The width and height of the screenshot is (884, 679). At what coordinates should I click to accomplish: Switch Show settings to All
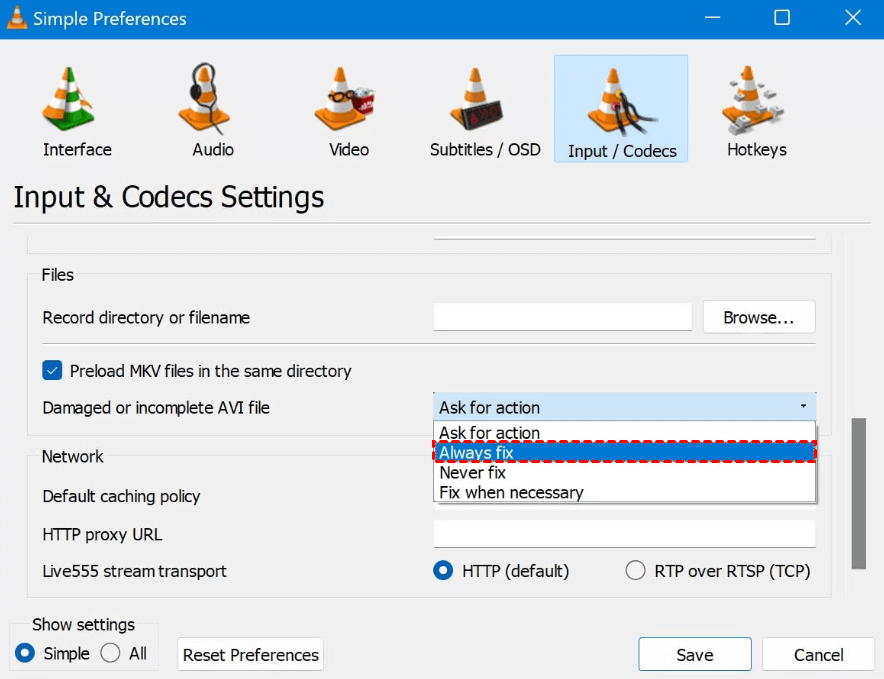coord(111,653)
